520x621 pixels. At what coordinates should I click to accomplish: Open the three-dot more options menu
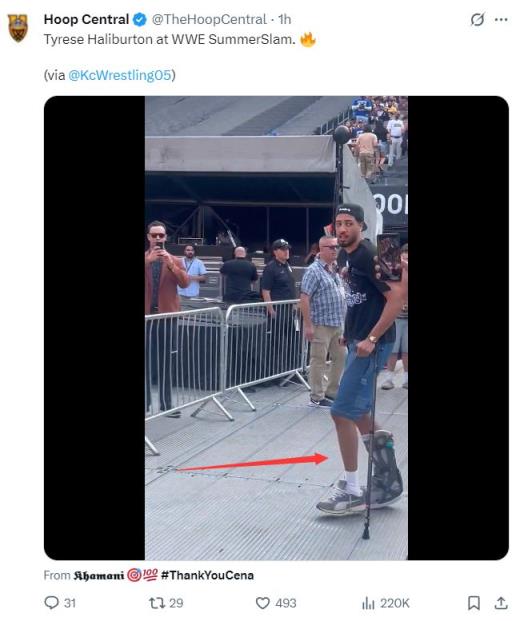pos(501,19)
